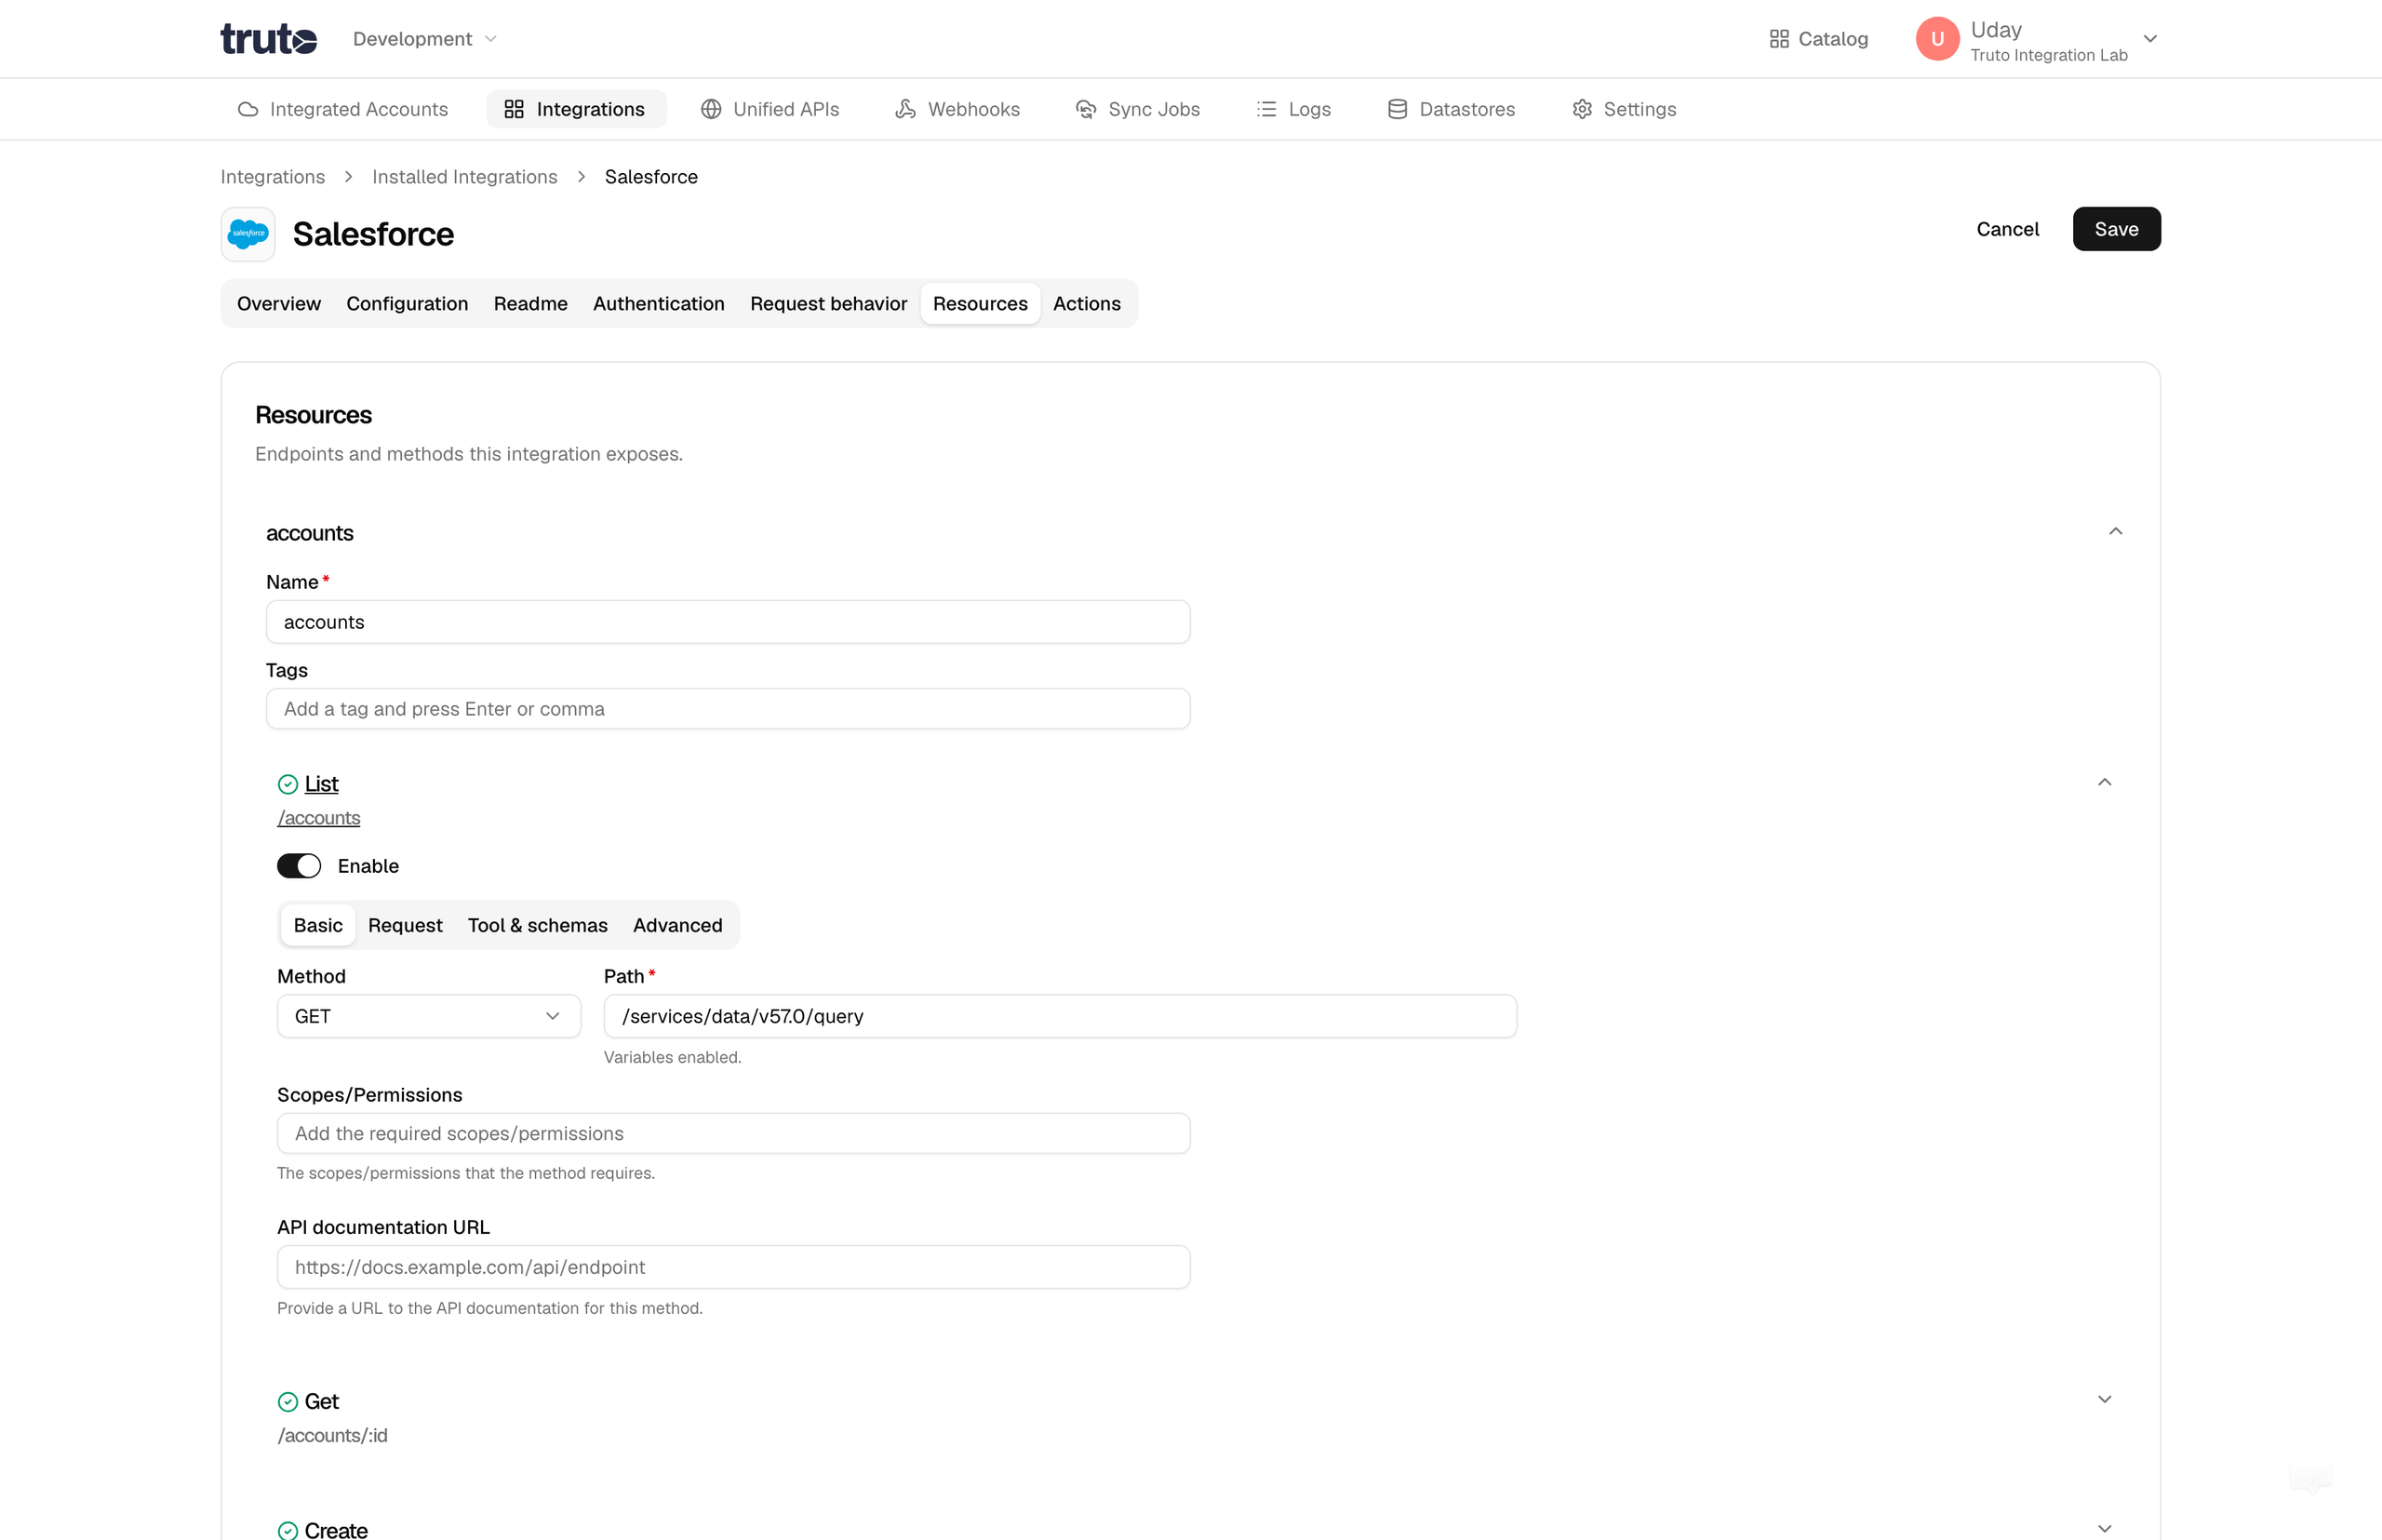Image resolution: width=2382 pixels, height=1540 pixels.
Task: Open Settings
Action: click(1624, 109)
